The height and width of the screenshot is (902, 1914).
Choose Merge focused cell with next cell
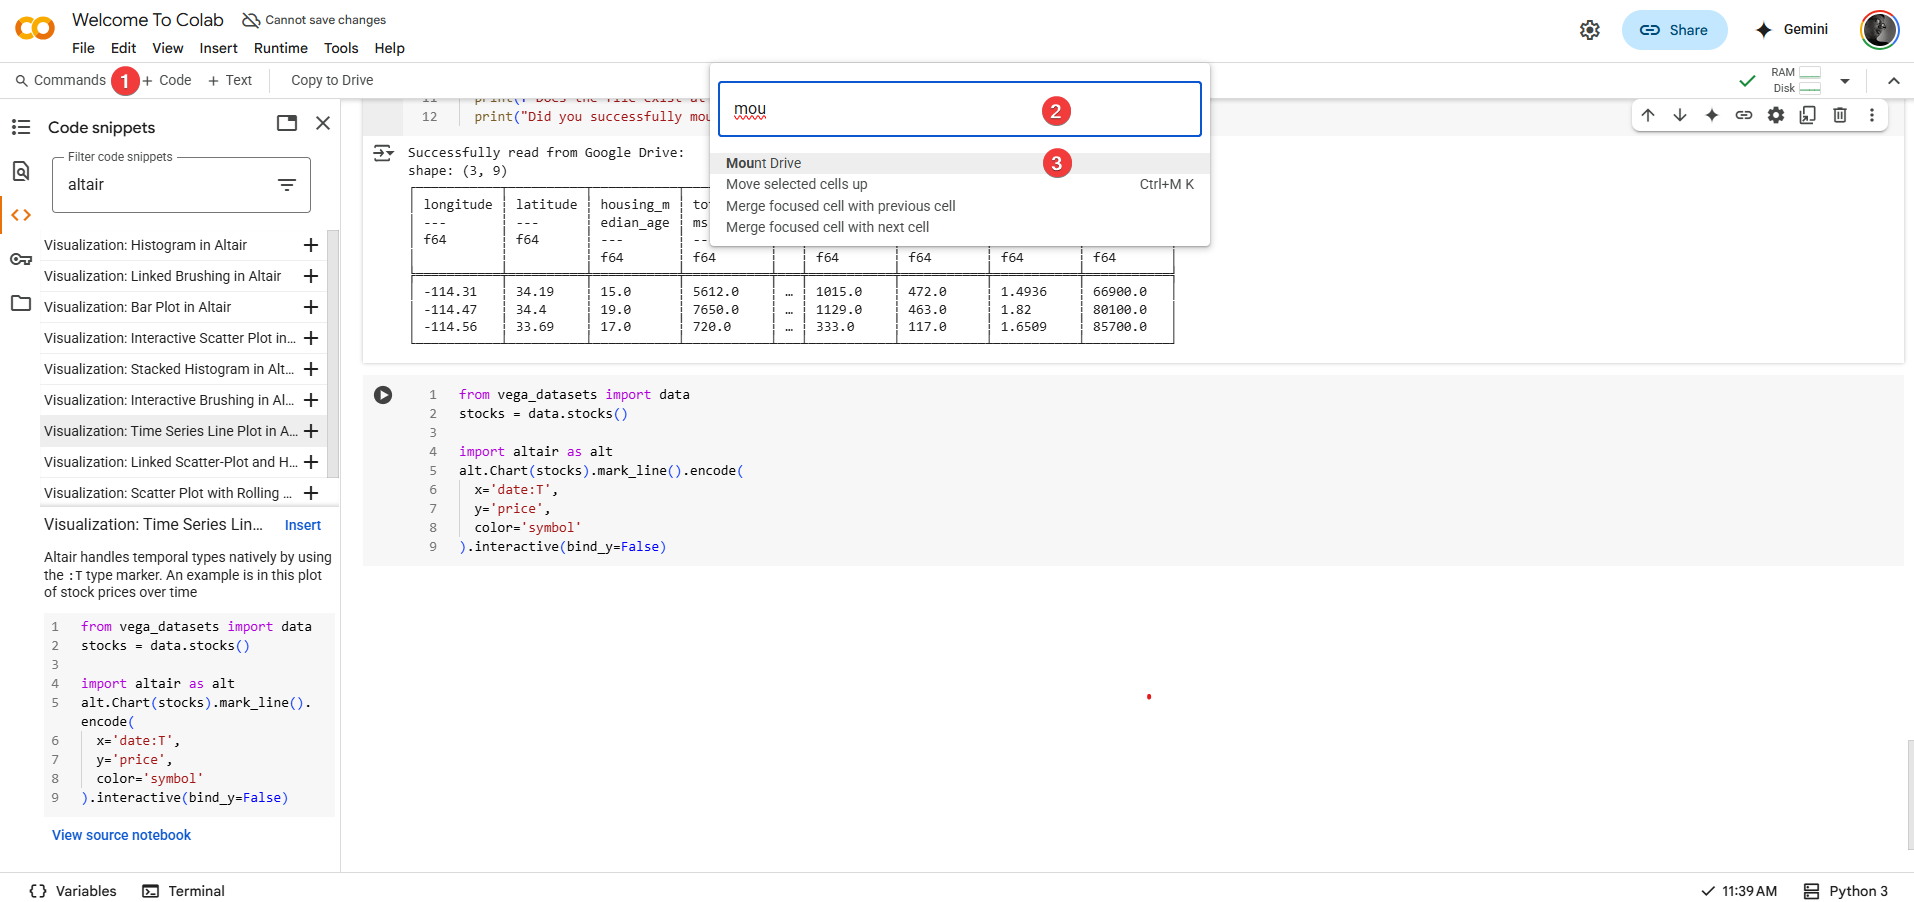pos(960,227)
